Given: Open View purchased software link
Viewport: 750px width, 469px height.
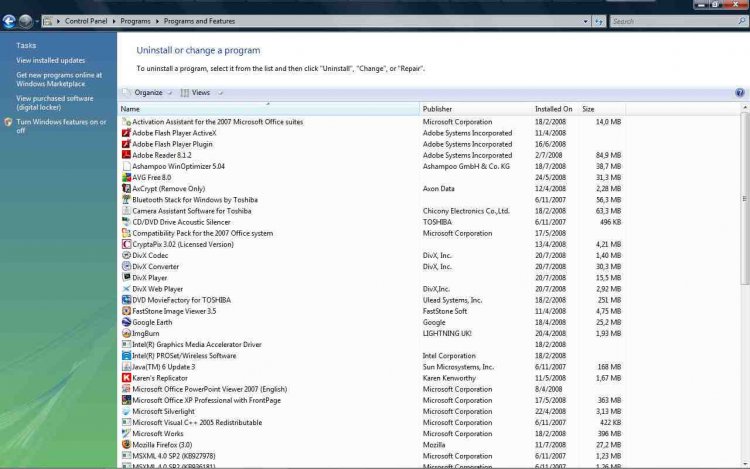Looking at the screenshot, I should (x=55, y=103).
